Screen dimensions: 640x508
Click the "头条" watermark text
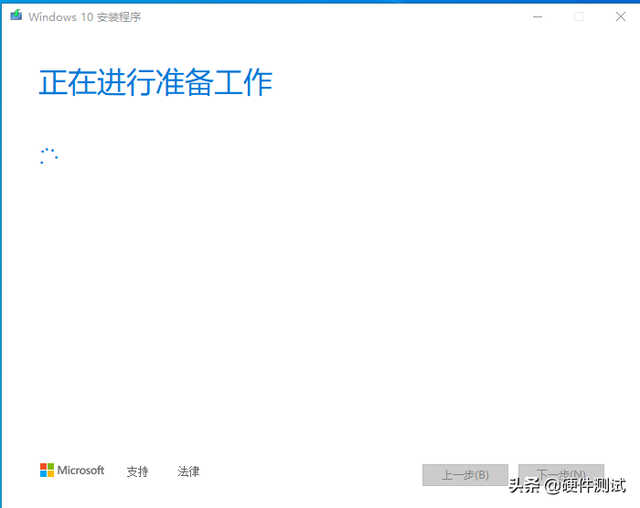[525, 486]
